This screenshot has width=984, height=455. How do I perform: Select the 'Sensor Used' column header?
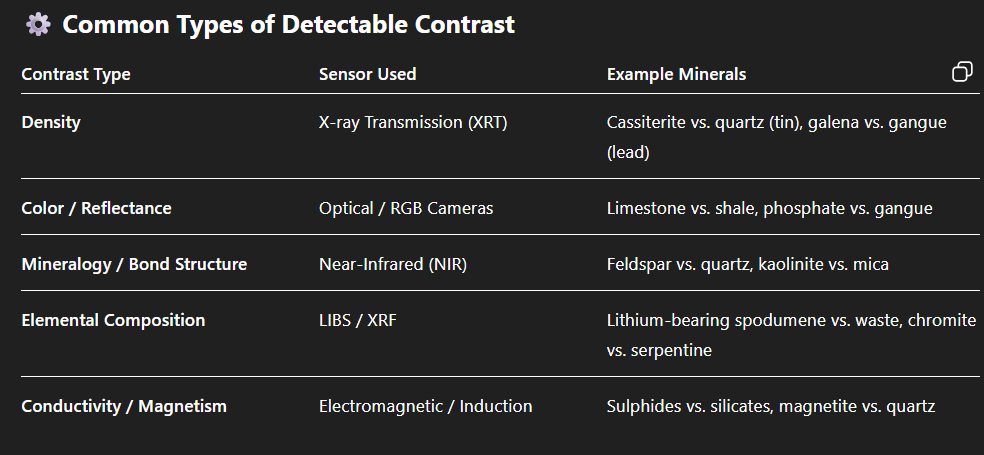367,74
